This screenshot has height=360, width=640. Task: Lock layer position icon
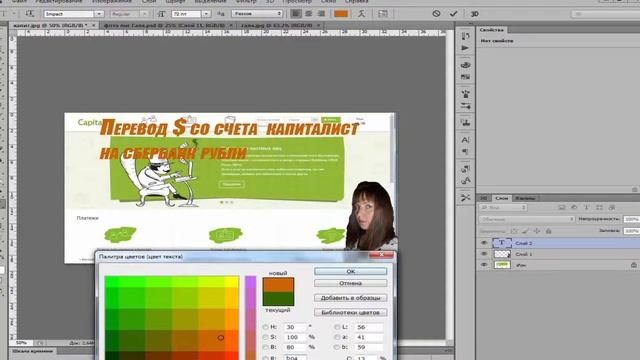(537, 231)
